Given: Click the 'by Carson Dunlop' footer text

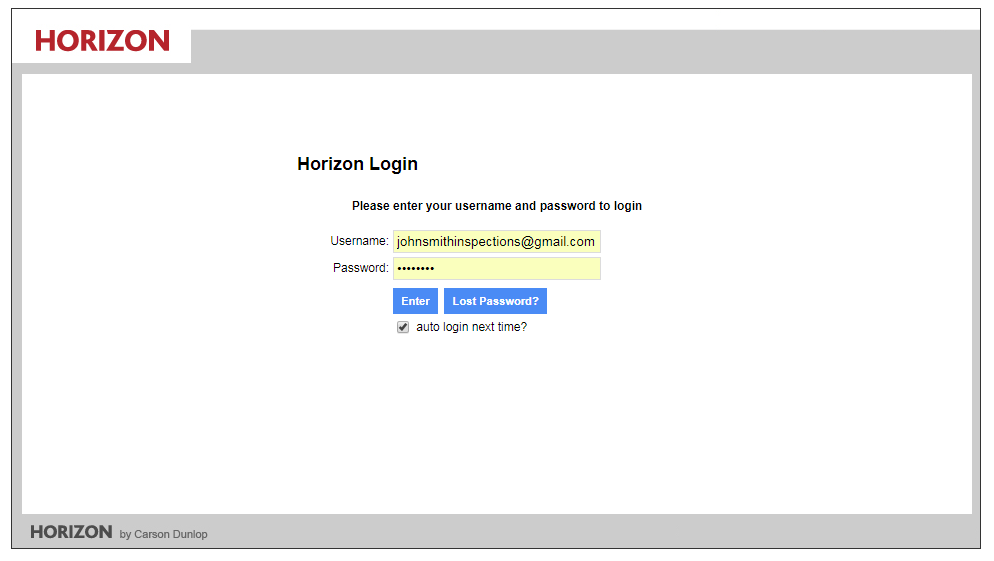Looking at the screenshot, I should point(163,534).
